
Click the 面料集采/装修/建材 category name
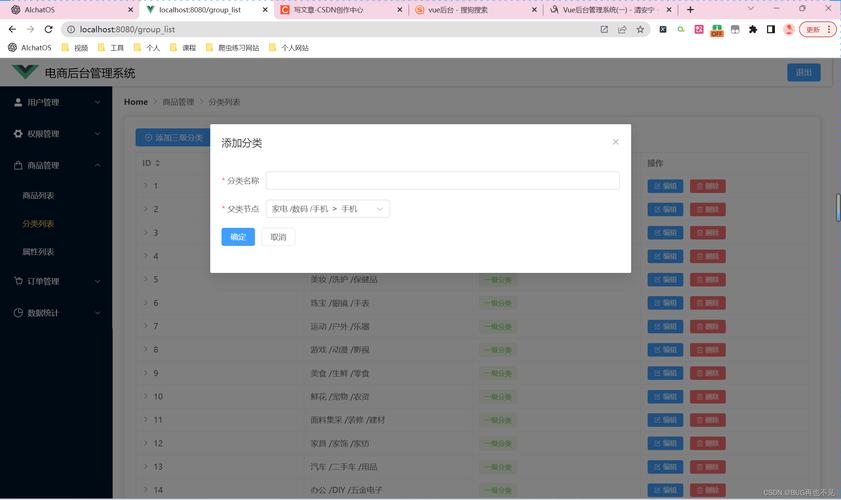348,420
